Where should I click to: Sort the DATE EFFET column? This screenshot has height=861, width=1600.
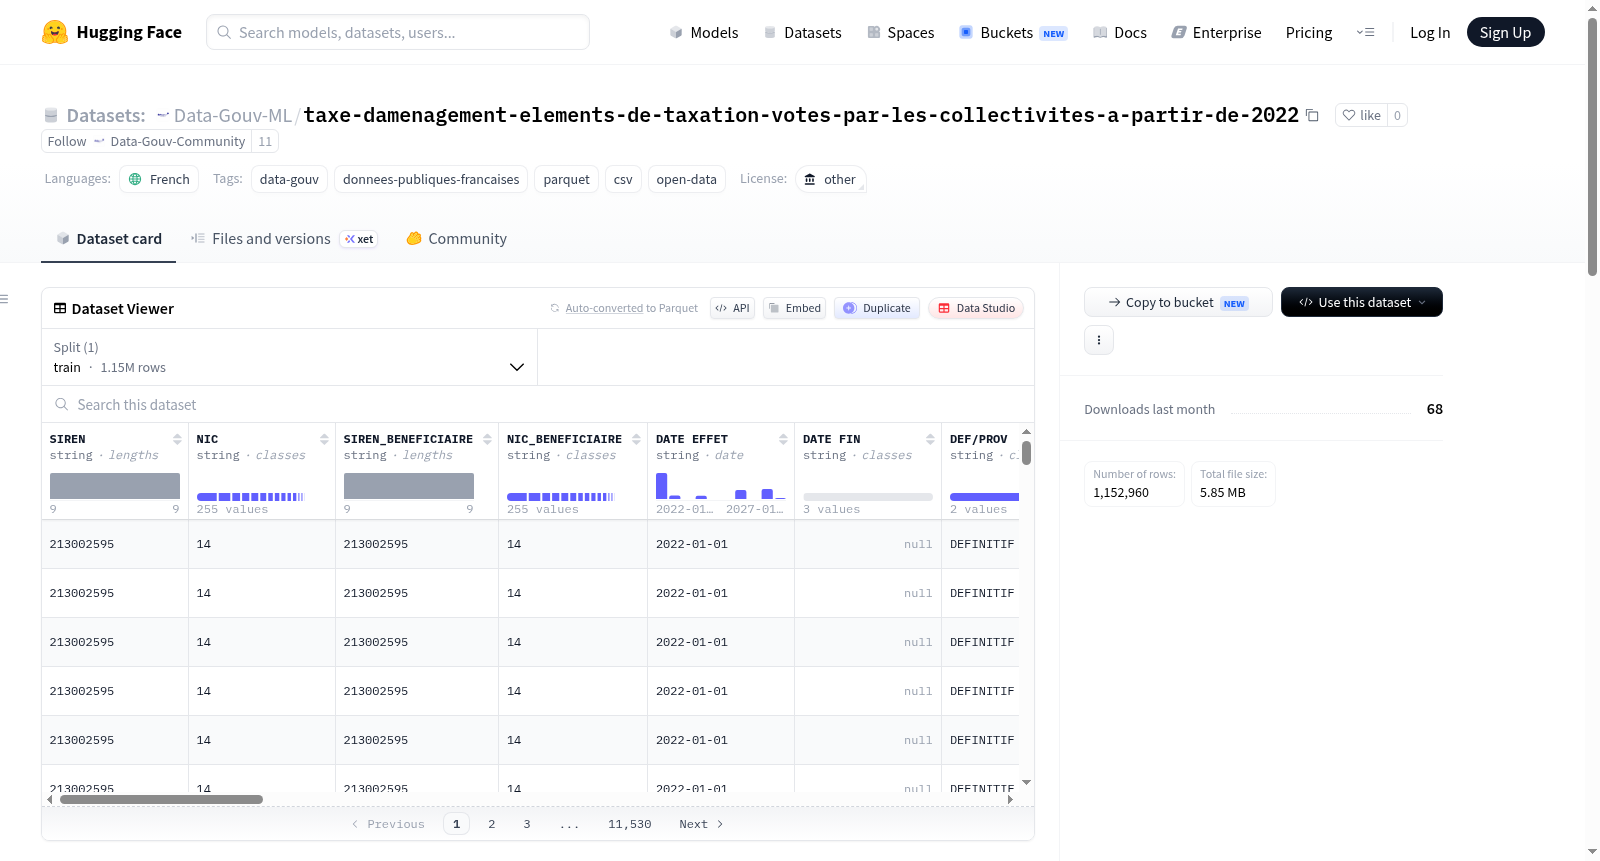pos(783,439)
